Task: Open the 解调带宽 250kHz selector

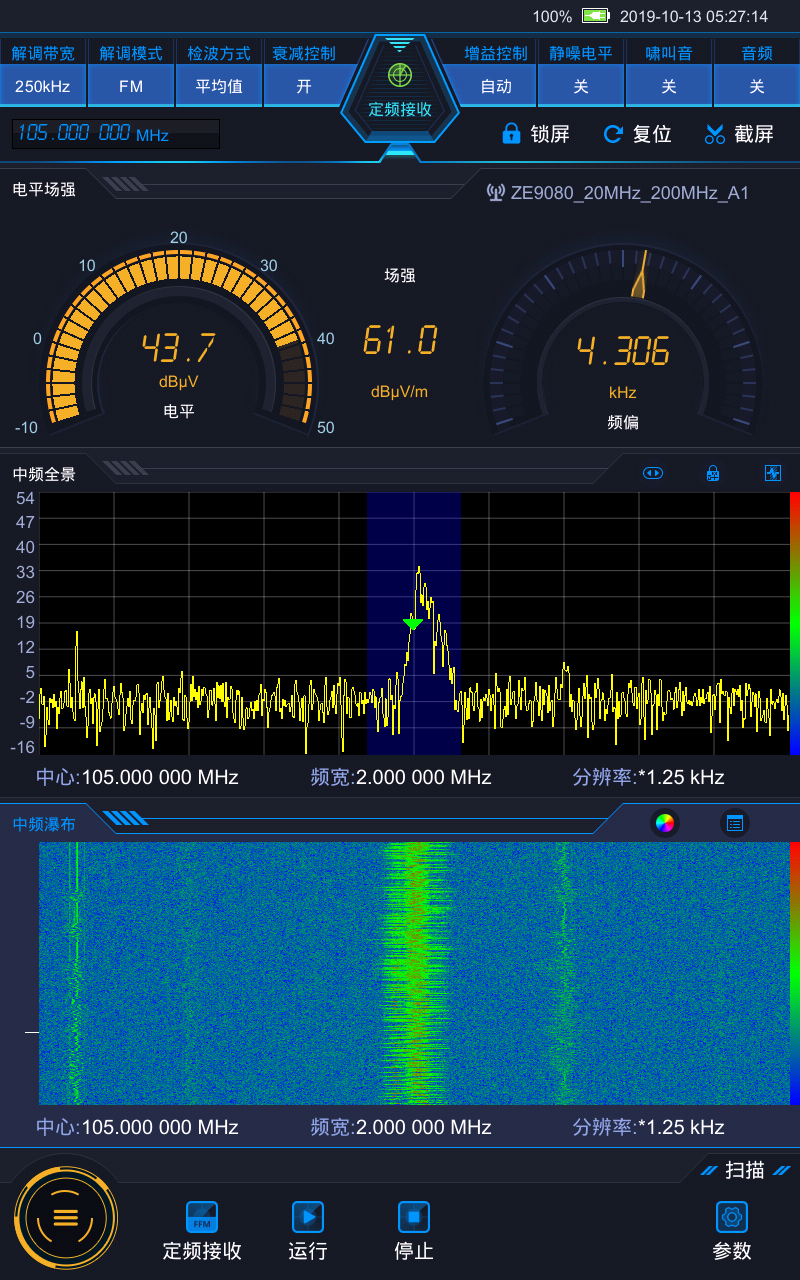Action: point(43,86)
